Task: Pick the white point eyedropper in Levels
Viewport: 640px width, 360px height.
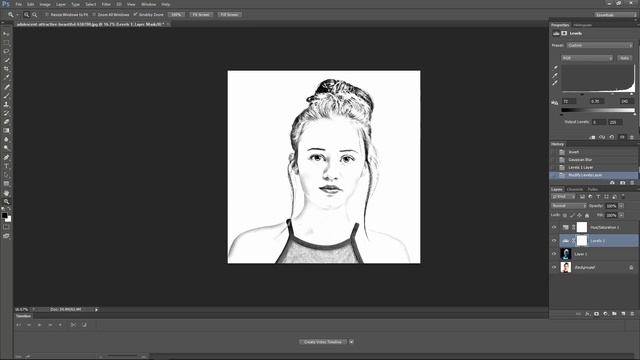Action: (x=555, y=83)
